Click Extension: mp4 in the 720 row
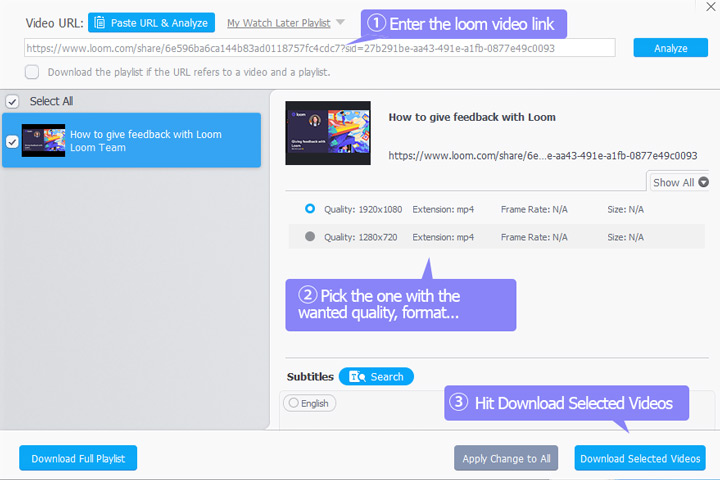This screenshot has height=480, width=720. coord(443,237)
